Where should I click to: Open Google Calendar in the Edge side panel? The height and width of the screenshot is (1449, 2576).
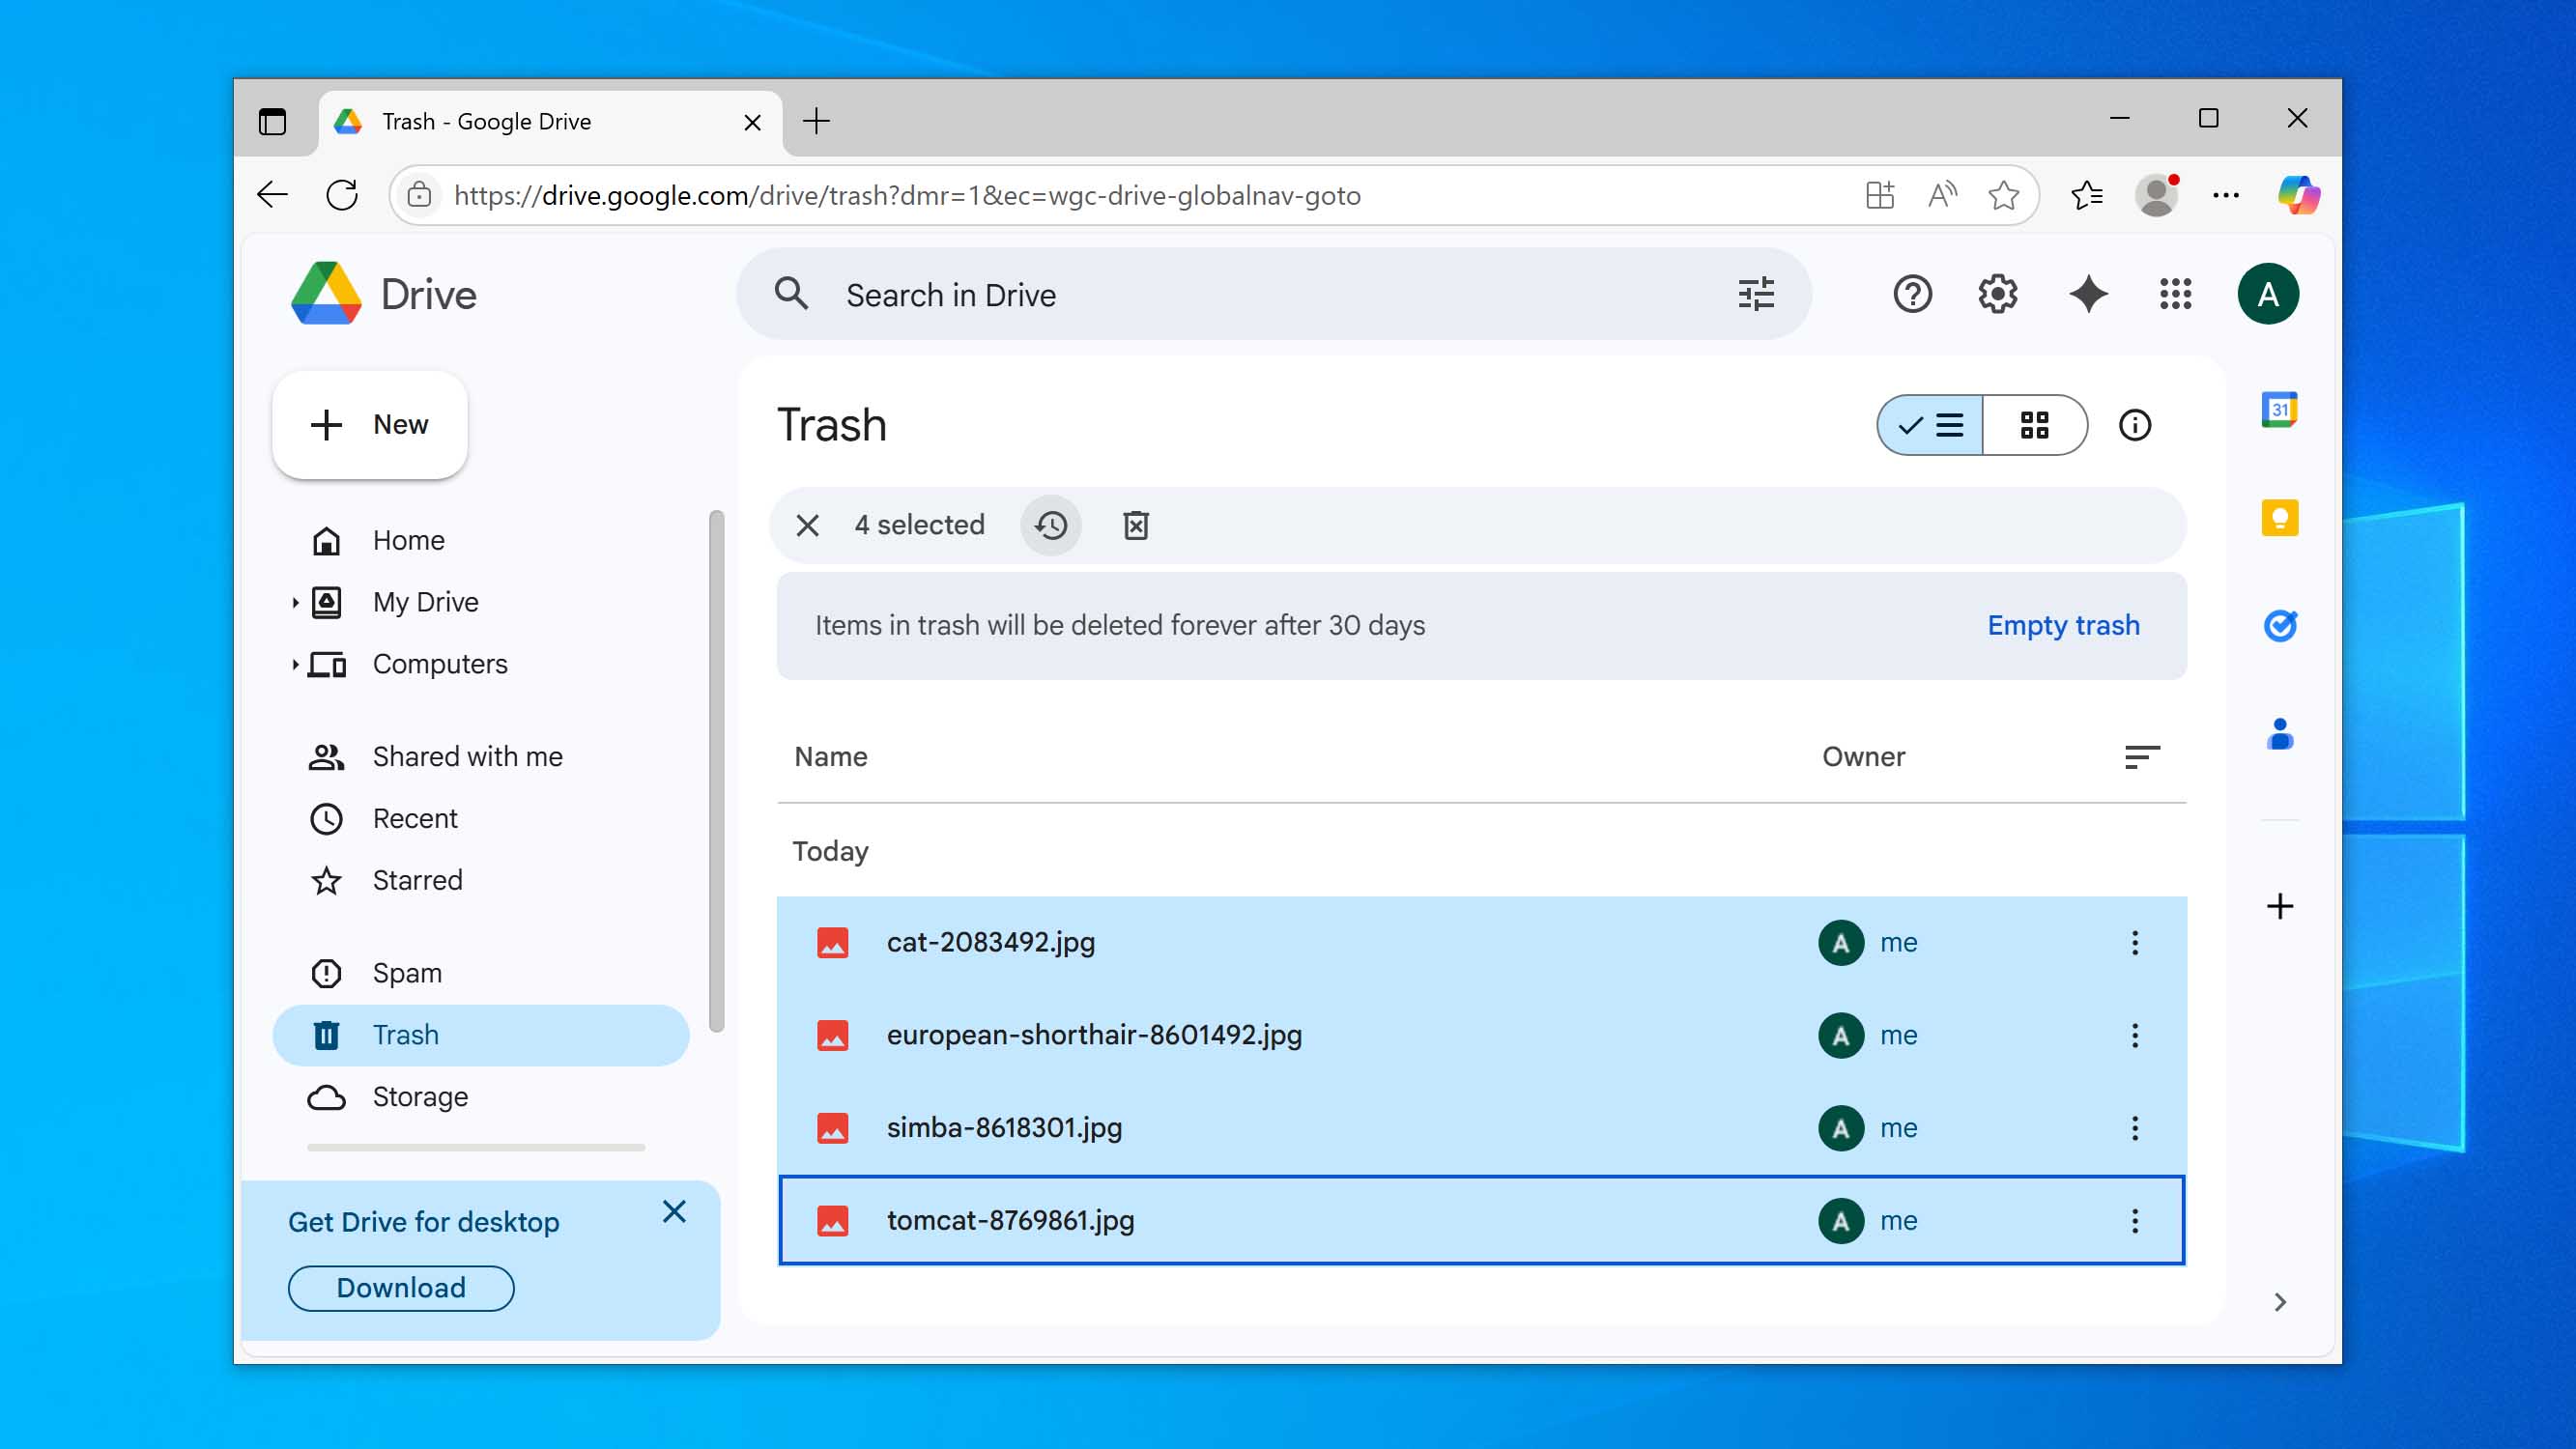click(2281, 409)
